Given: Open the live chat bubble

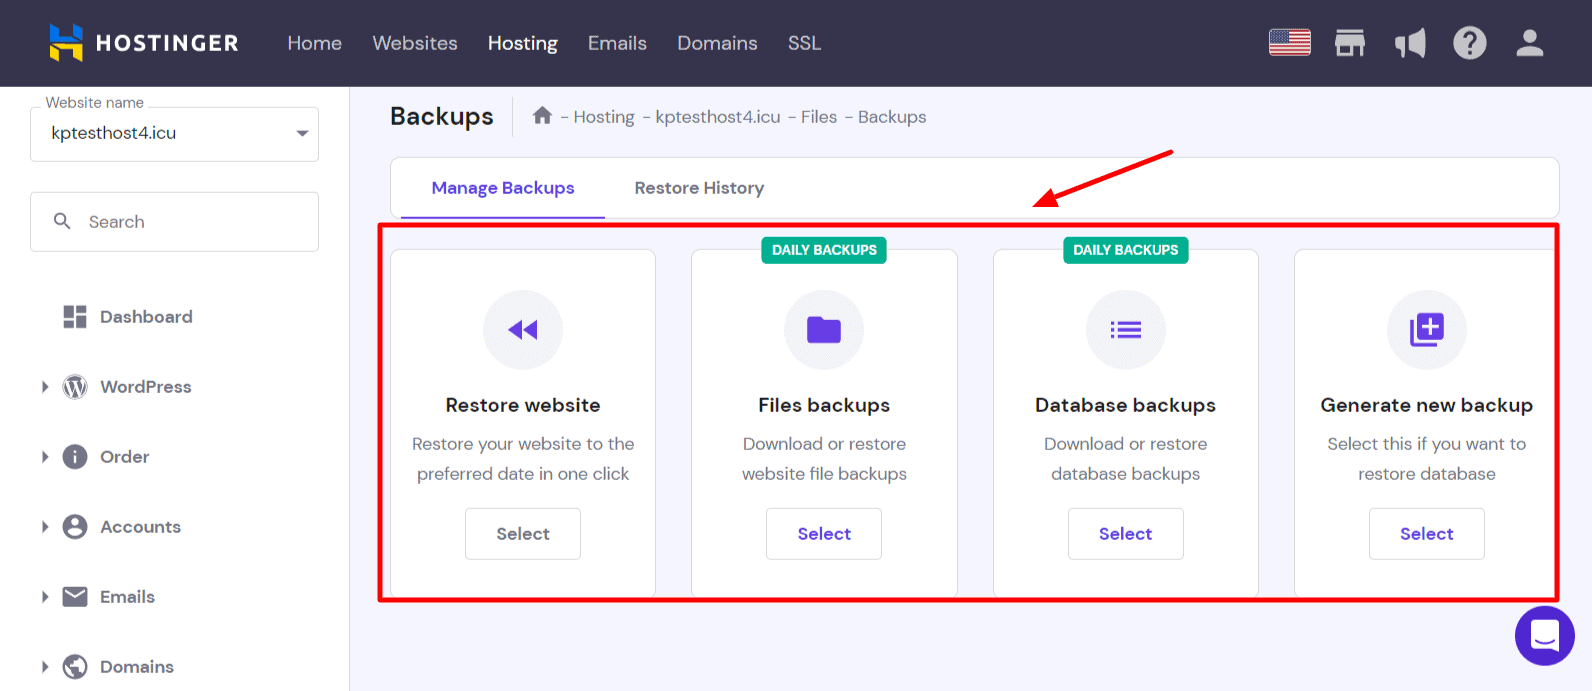Looking at the screenshot, I should [x=1544, y=635].
